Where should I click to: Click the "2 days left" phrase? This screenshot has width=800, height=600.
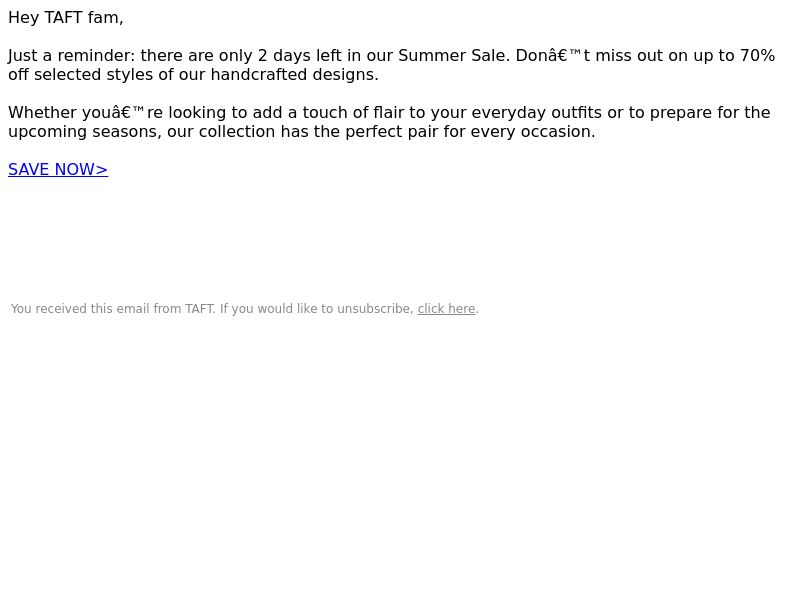coord(300,56)
